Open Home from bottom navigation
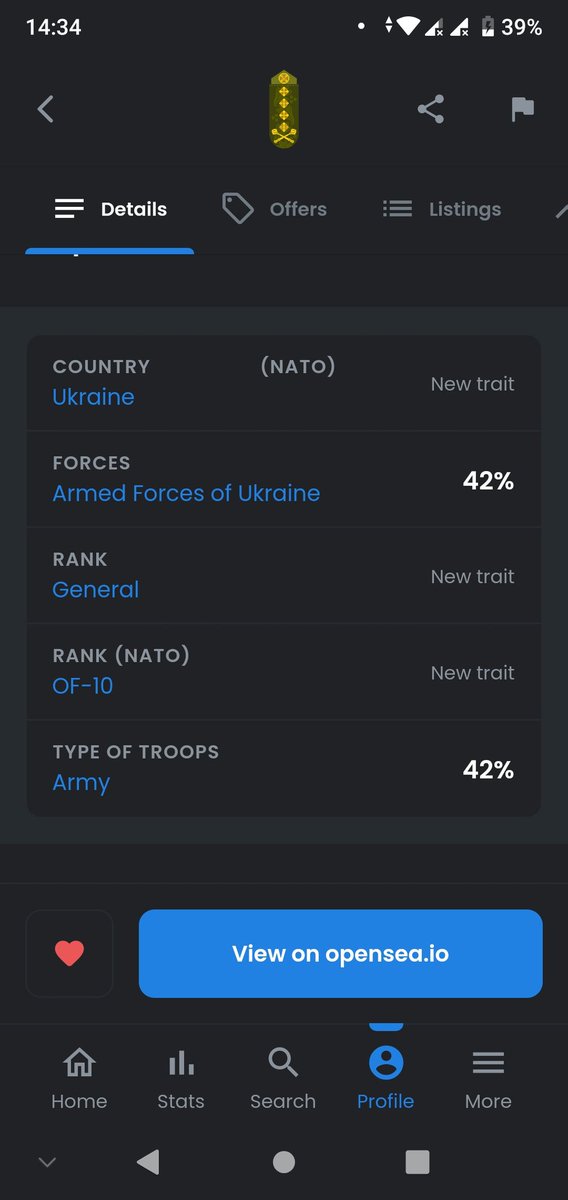 point(79,1079)
